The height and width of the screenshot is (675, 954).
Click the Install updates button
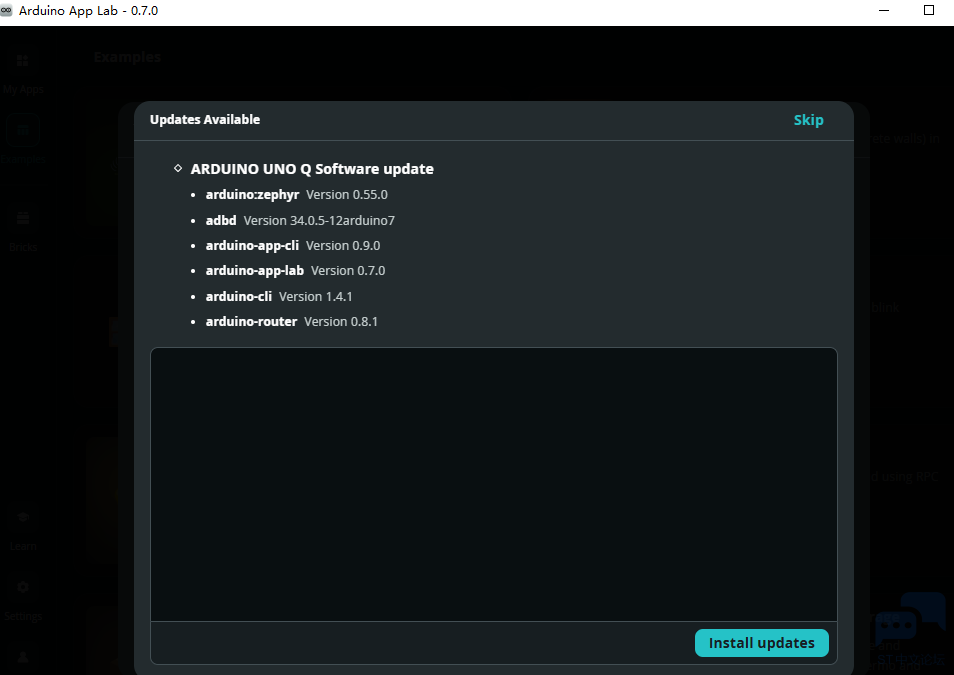coord(761,643)
